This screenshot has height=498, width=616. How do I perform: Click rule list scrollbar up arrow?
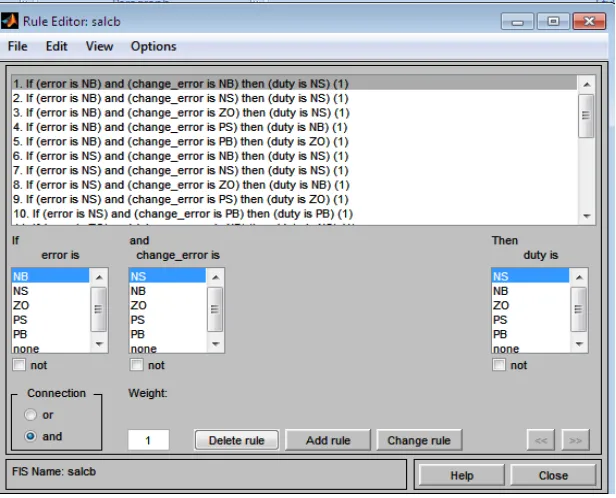pyautogui.click(x=587, y=84)
